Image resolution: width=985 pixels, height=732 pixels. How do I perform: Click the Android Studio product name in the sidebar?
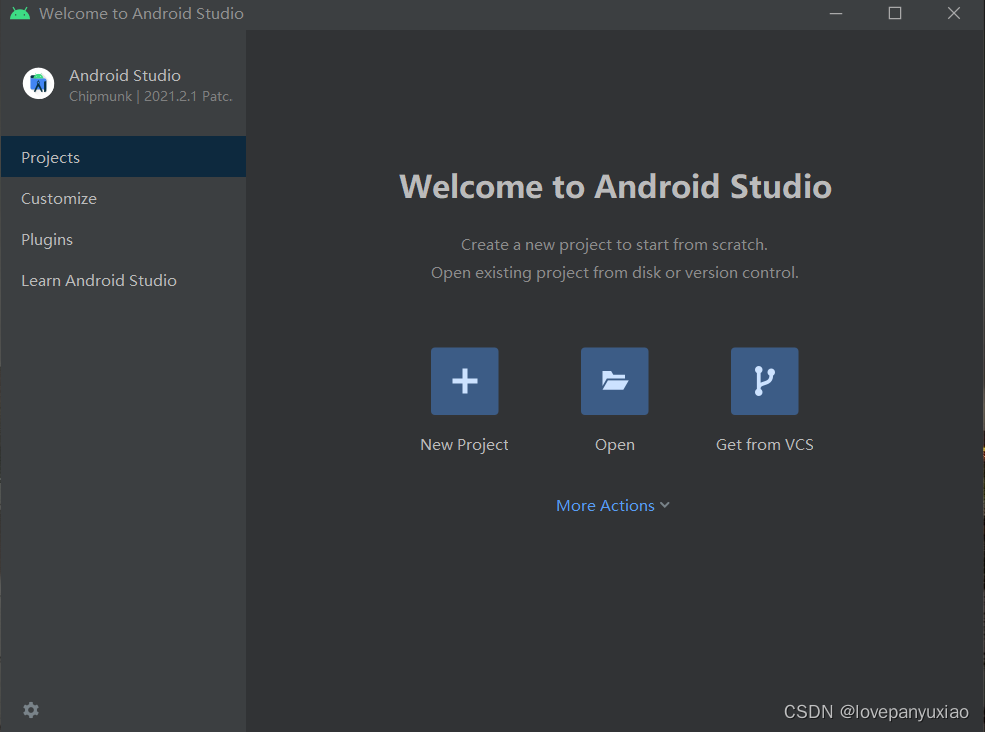[x=125, y=75]
